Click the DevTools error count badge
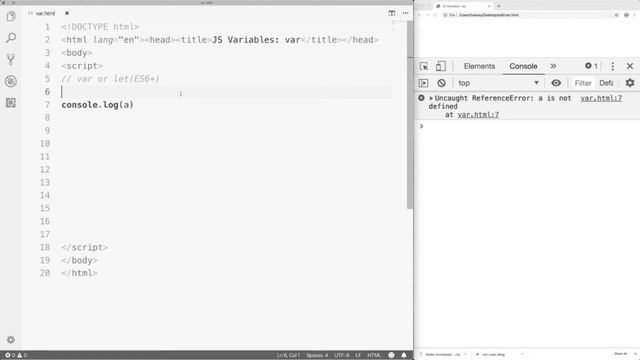This screenshot has height=360, width=640. pyautogui.click(x=591, y=66)
